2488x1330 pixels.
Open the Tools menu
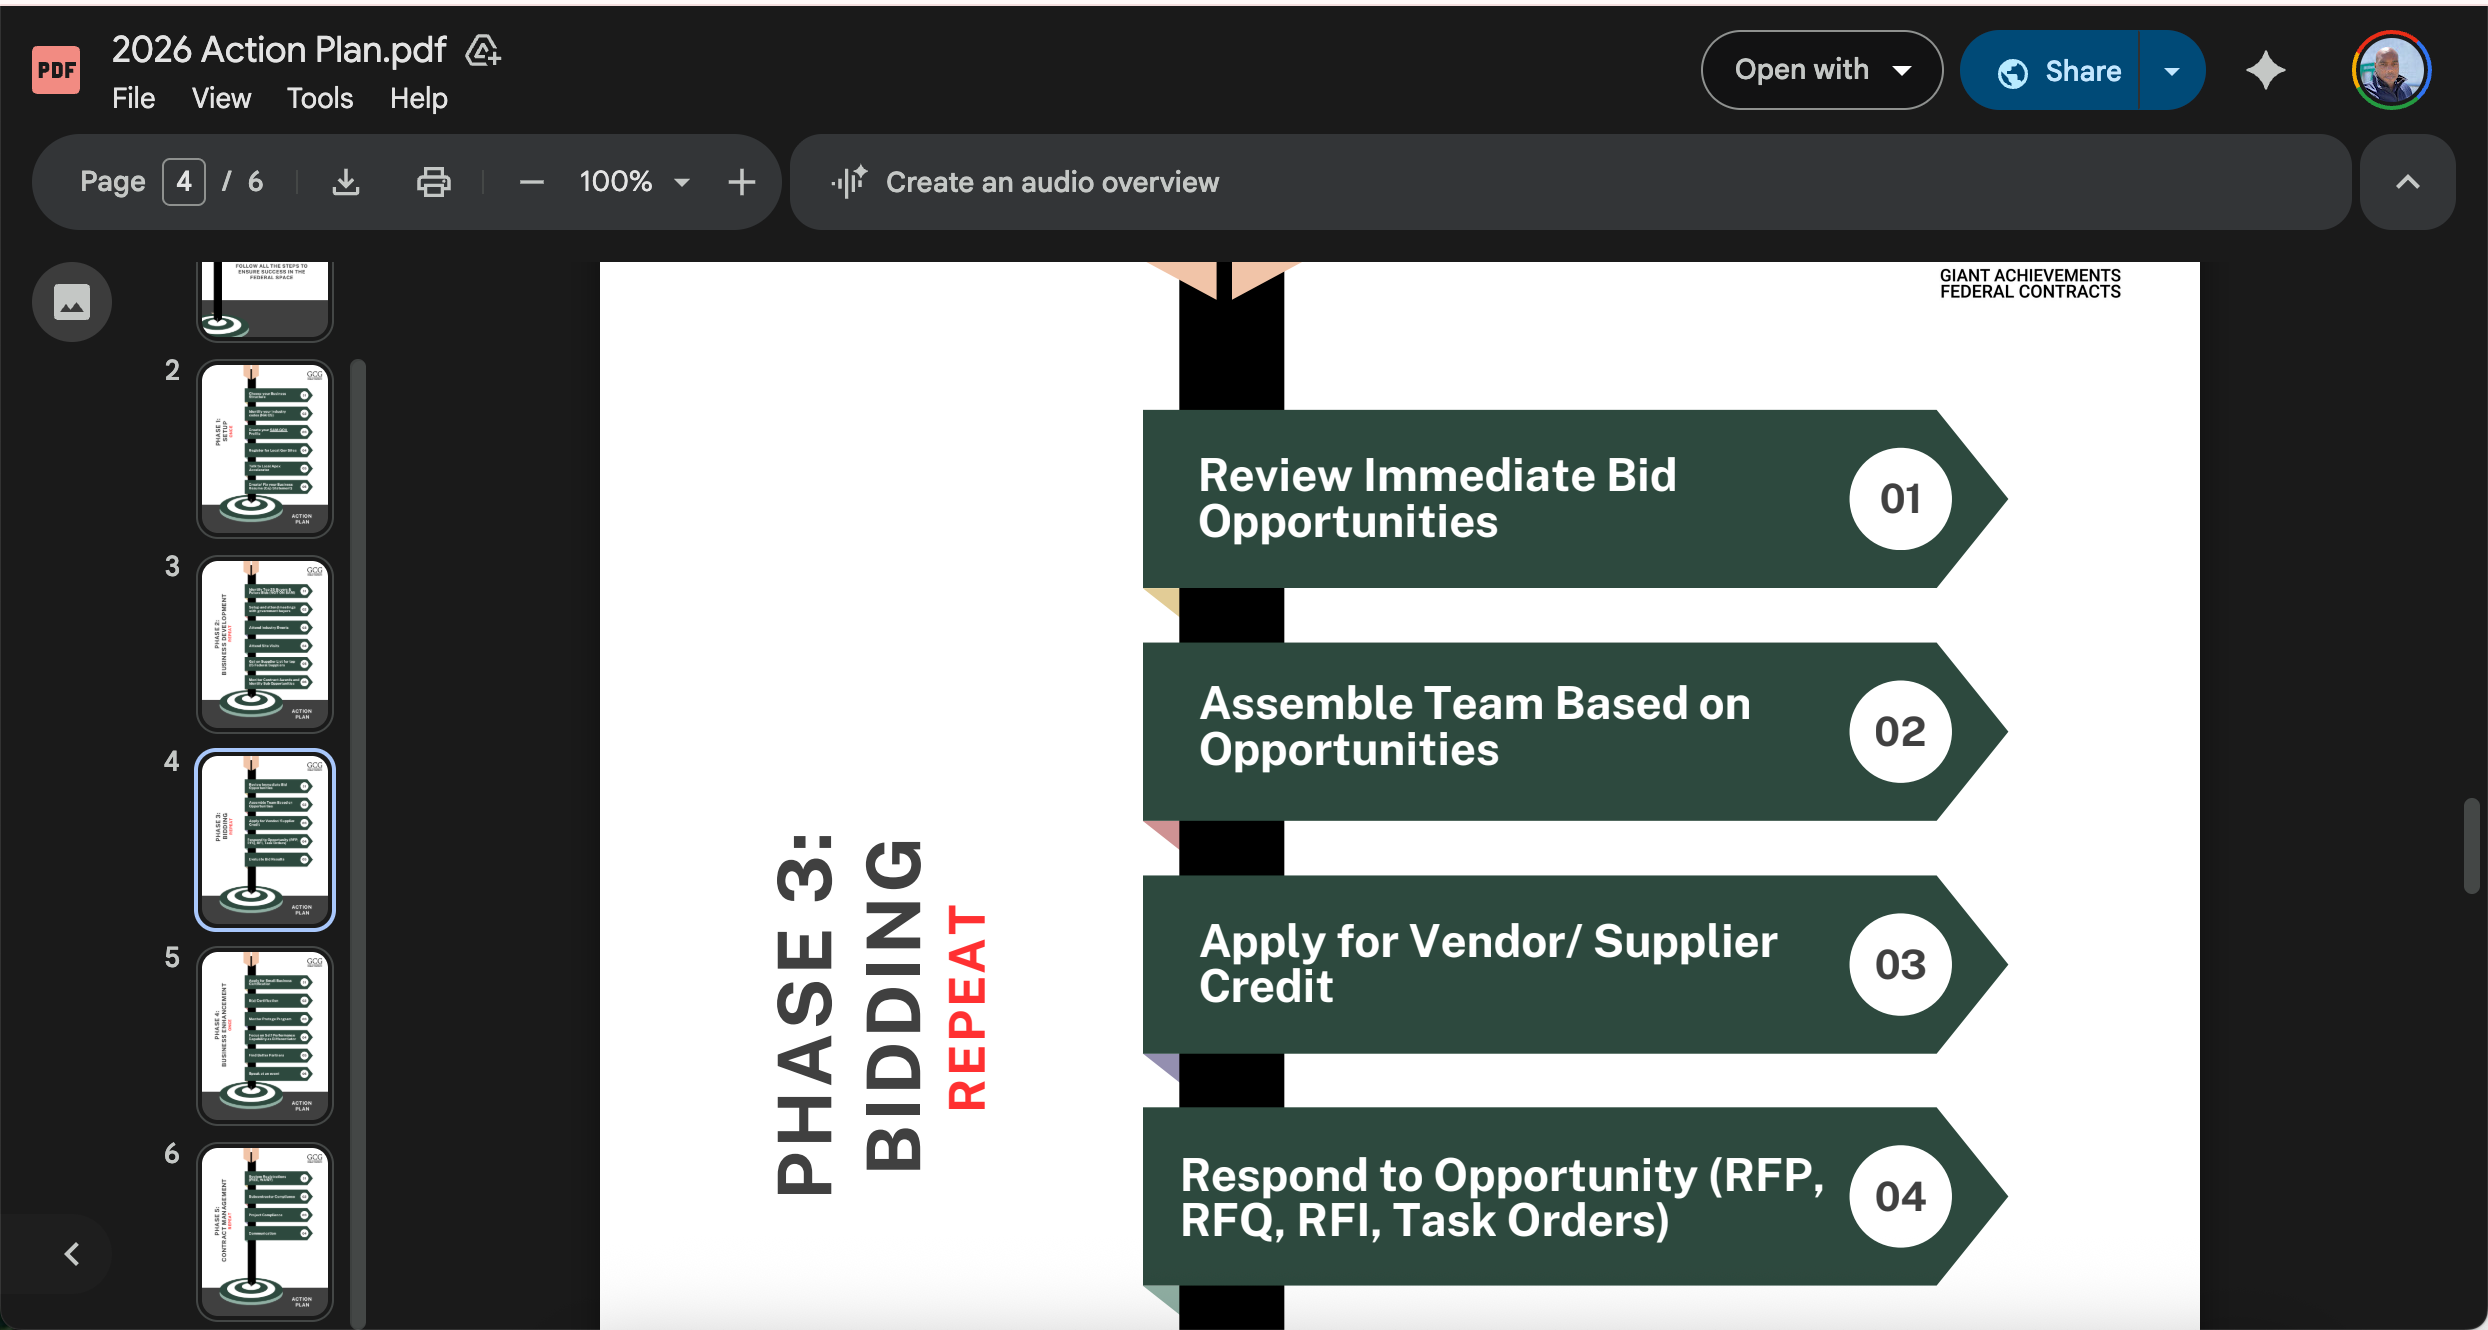(320, 98)
